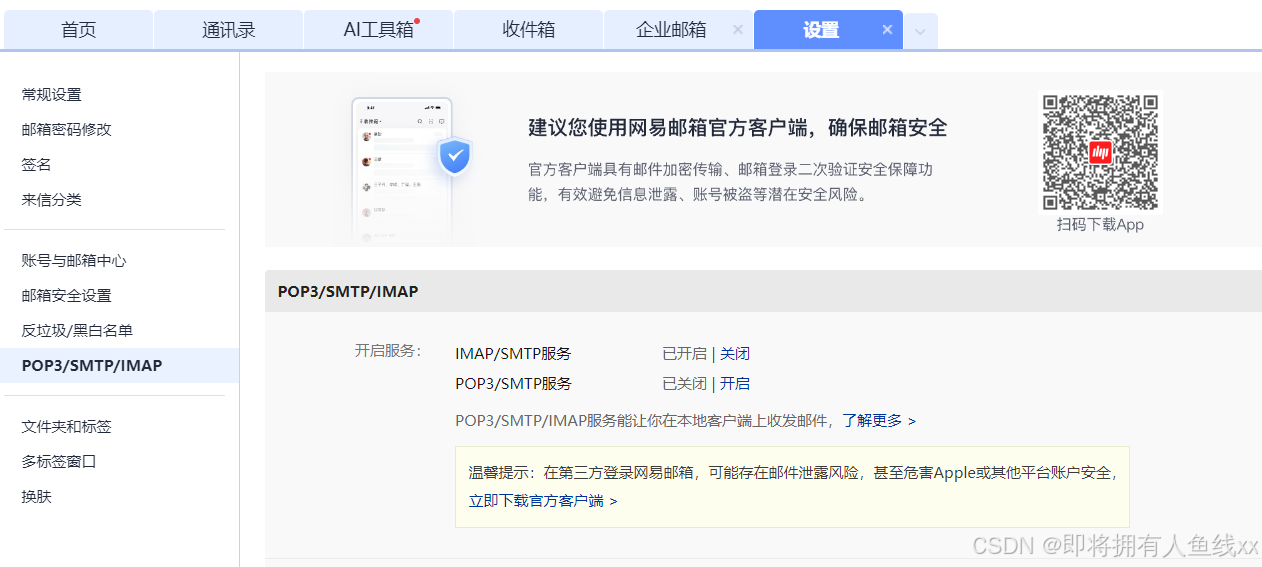1262x567 pixels.
Task: Open the AI工具箱 tab
Action: tap(378, 30)
